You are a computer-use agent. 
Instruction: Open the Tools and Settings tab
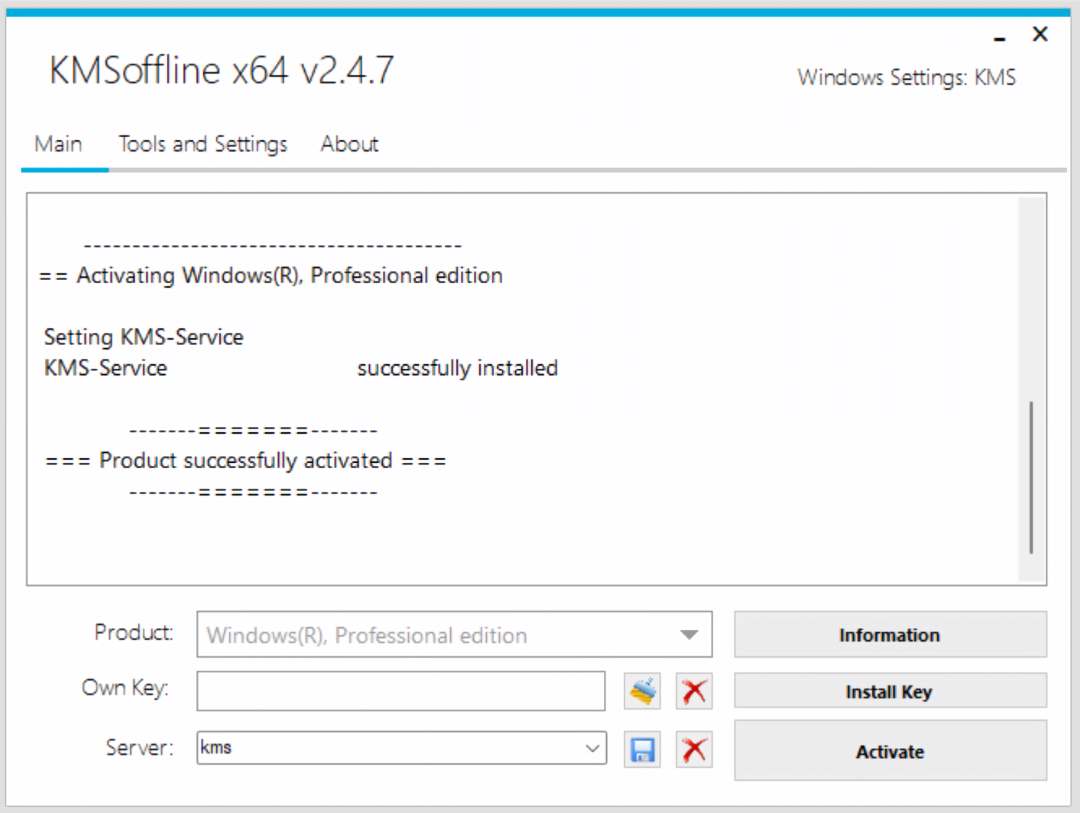click(x=202, y=144)
